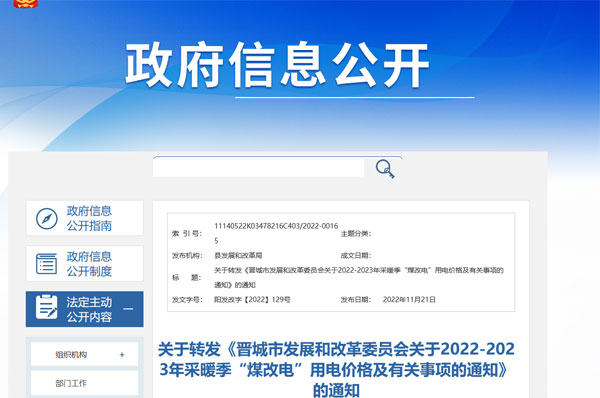Select the publisher text 县发展和改革局

(x=238, y=255)
